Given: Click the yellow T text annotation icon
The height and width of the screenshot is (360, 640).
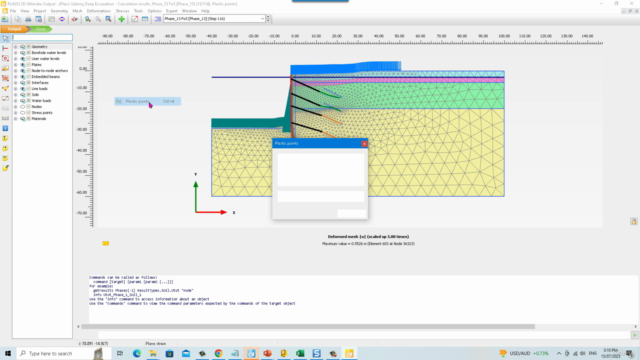Looking at the screenshot, I should pyautogui.click(x=5, y=138).
